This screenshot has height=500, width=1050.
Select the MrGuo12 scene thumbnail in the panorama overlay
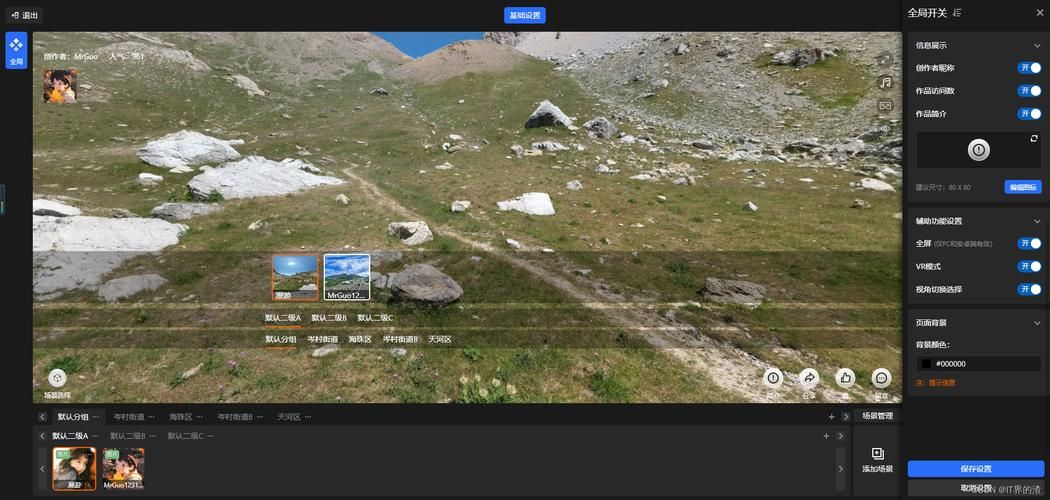(x=347, y=277)
